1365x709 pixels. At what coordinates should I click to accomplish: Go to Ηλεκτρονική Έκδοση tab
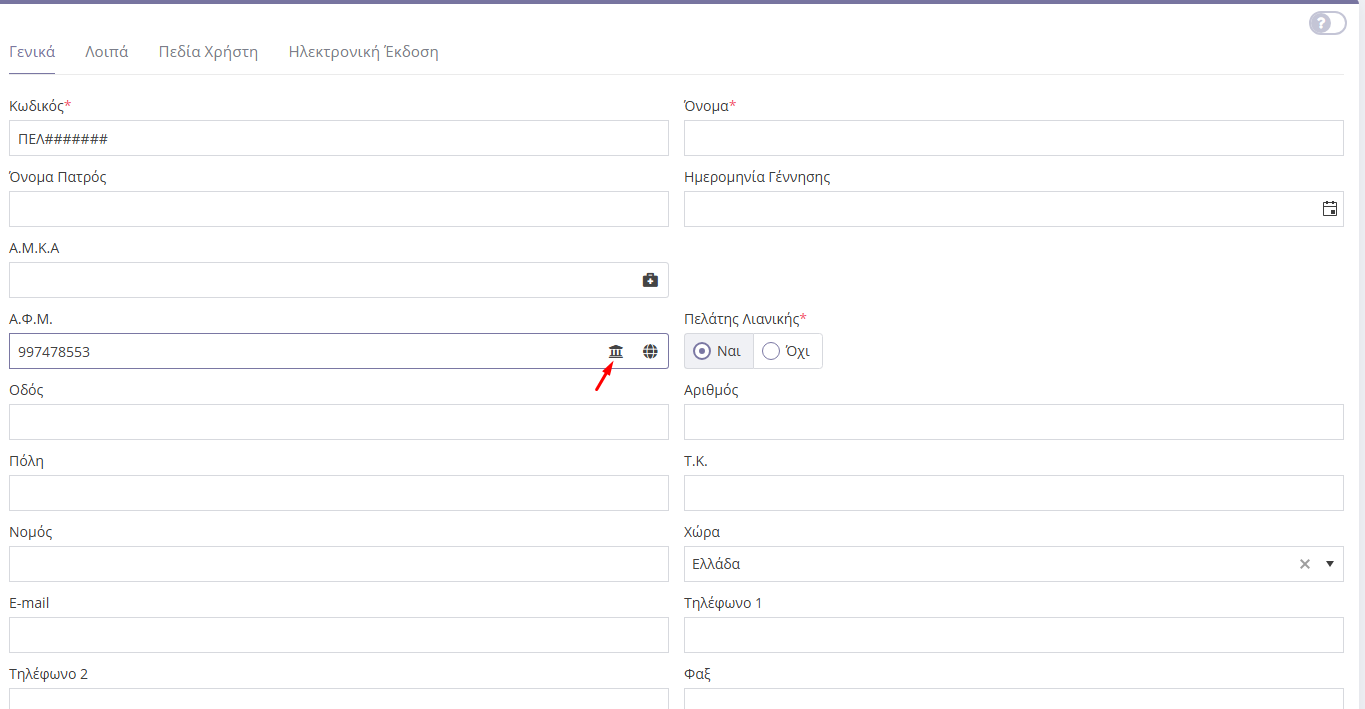coord(363,52)
